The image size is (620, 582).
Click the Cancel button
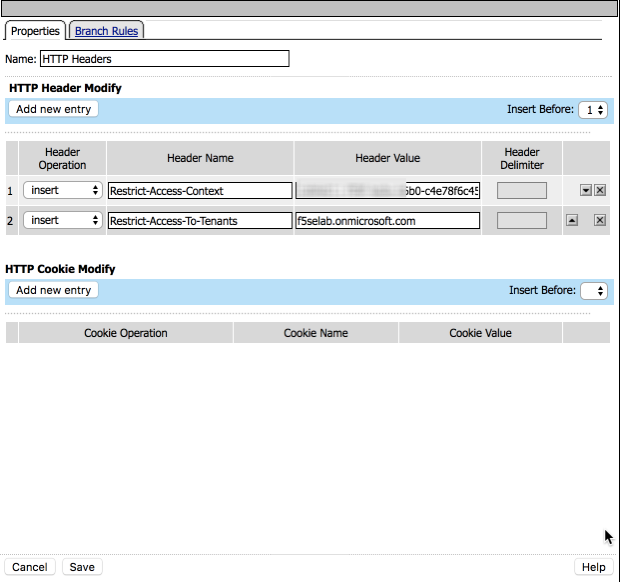(x=30, y=567)
